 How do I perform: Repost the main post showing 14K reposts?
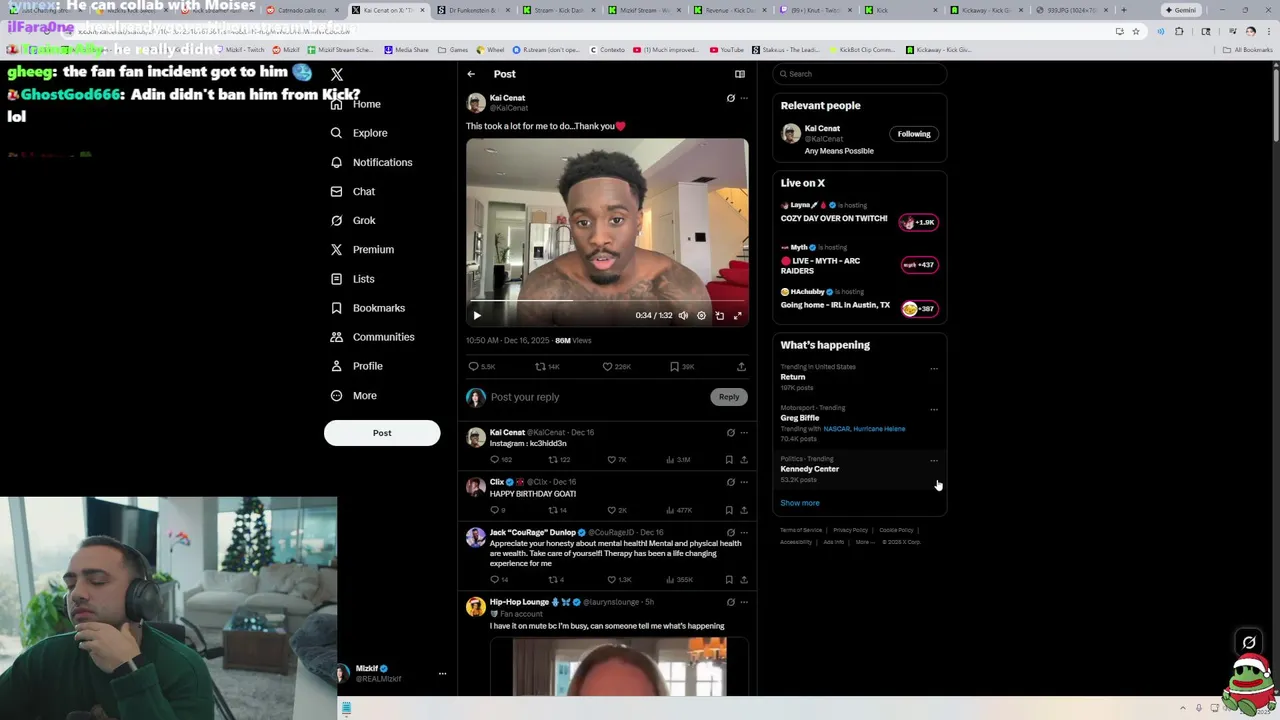click(540, 367)
